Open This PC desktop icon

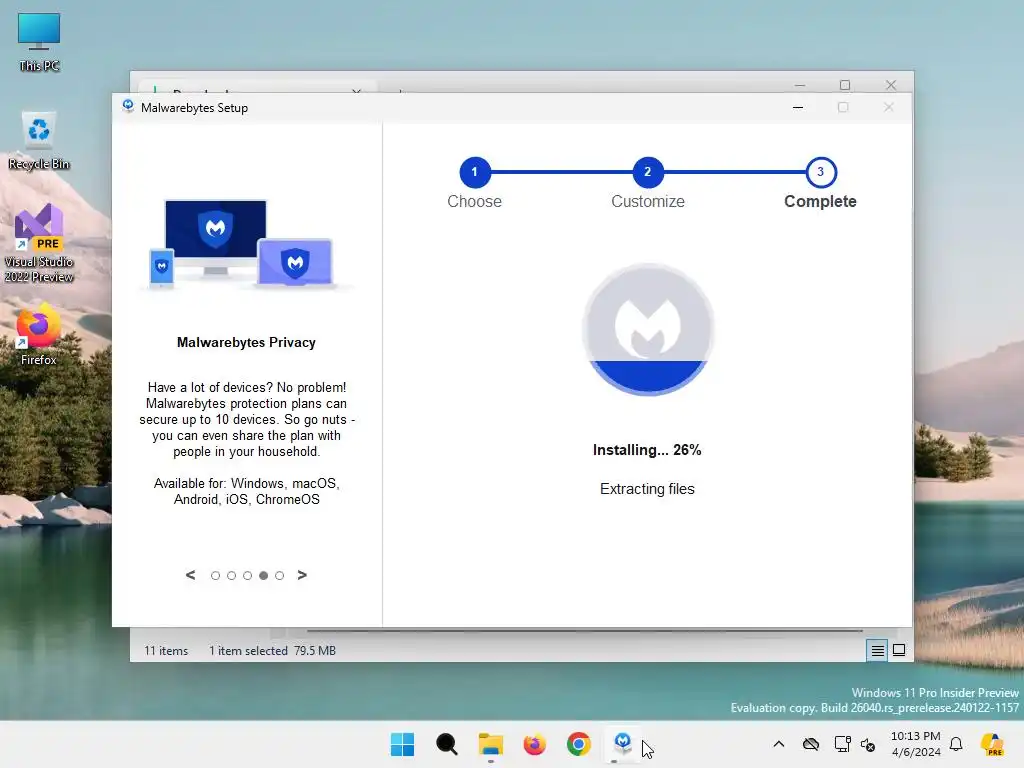tap(39, 41)
